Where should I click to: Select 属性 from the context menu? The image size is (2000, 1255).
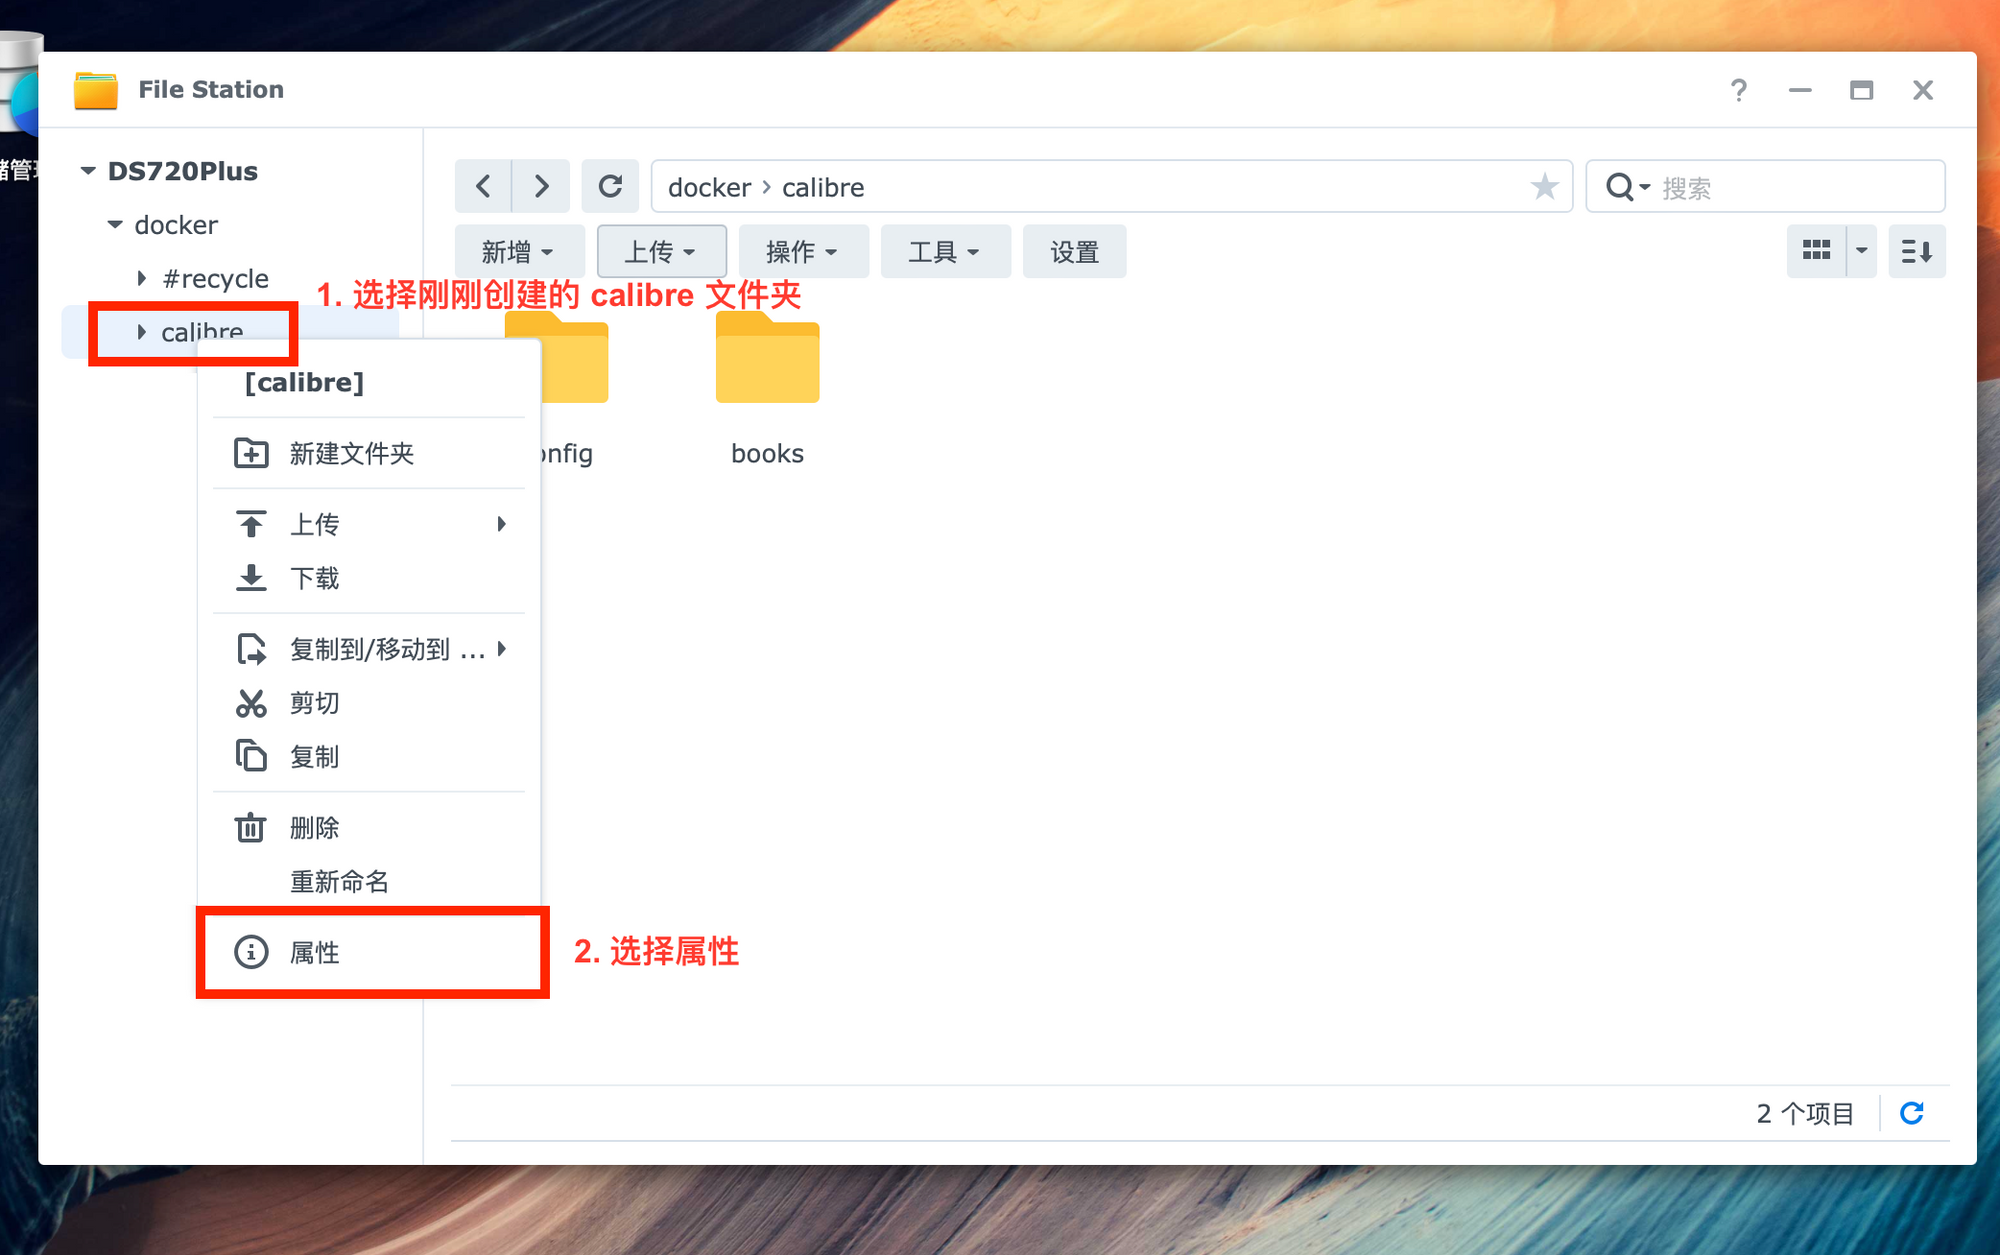(315, 952)
